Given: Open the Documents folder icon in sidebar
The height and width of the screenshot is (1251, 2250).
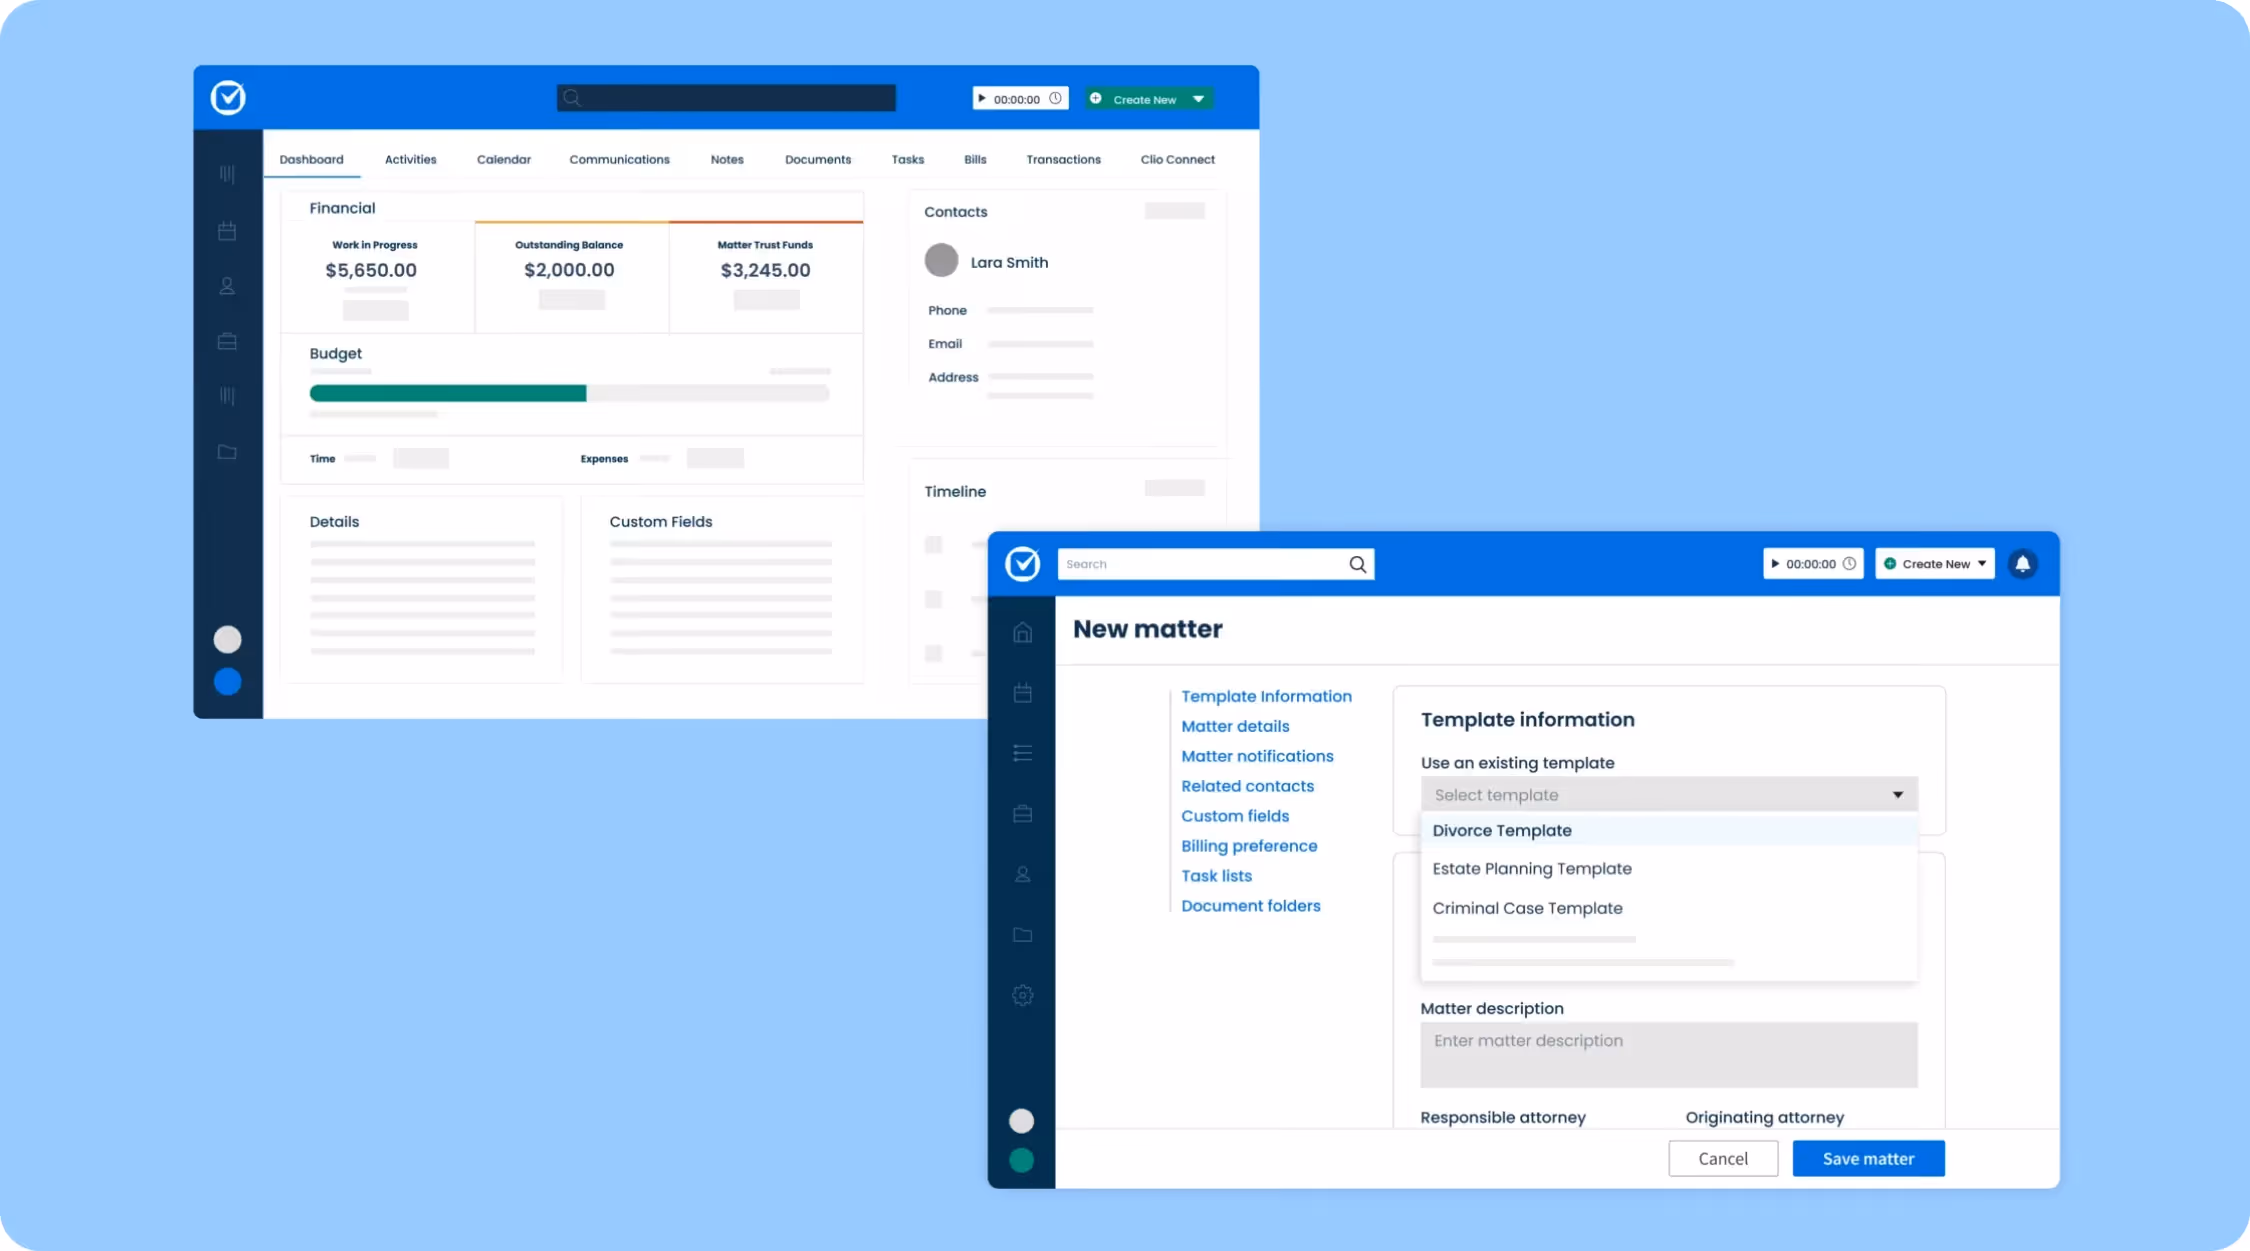Looking at the screenshot, I should (x=1022, y=935).
